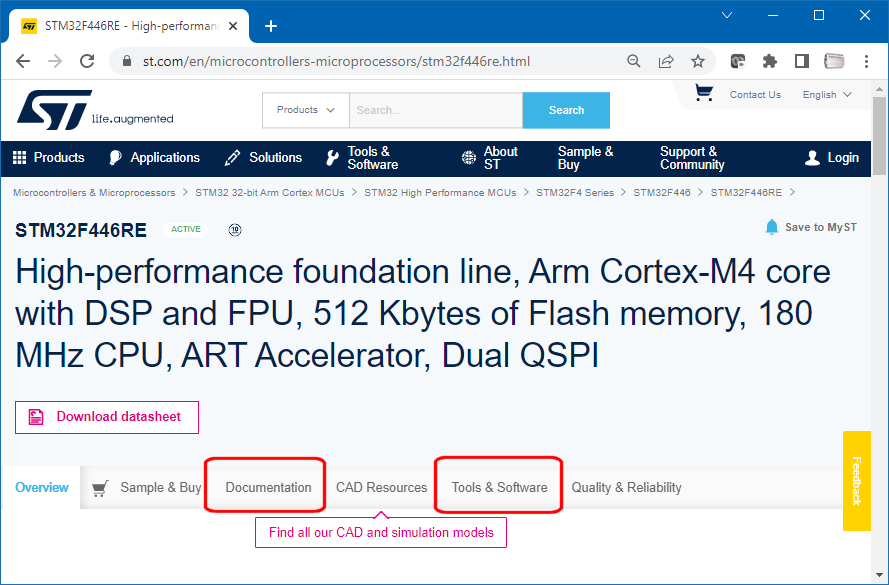889x585 pixels.
Task: Switch to Quality & Reliability tab
Action: [x=626, y=488]
